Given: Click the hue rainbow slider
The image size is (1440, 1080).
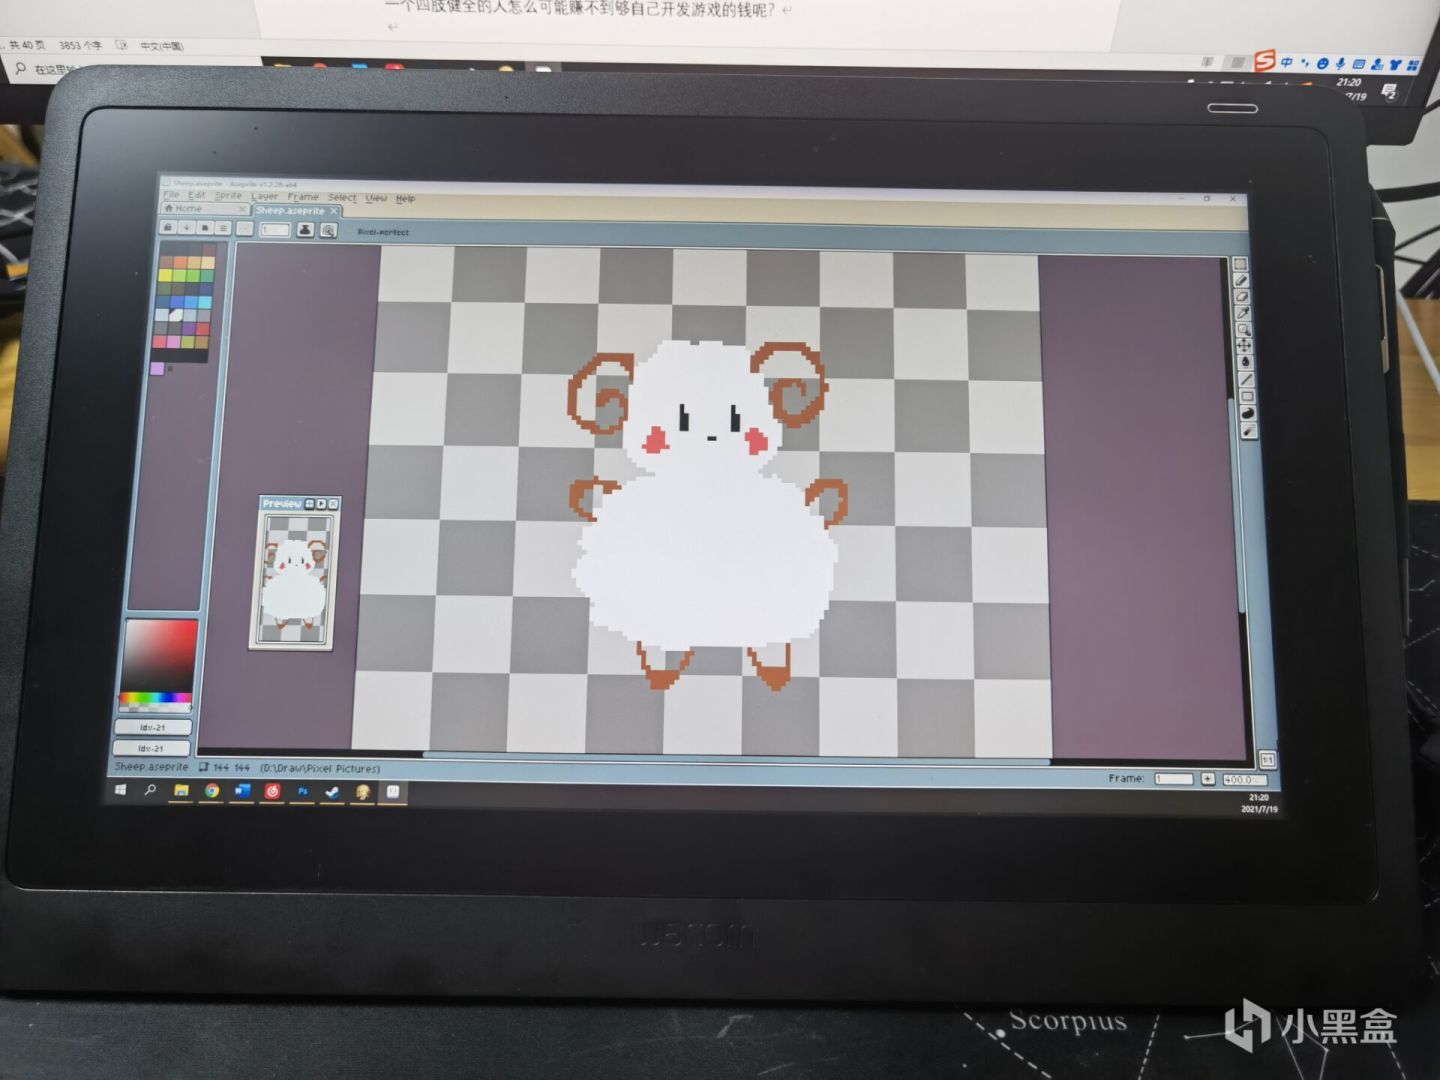Looking at the screenshot, I should pyautogui.click(x=155, y=698).
